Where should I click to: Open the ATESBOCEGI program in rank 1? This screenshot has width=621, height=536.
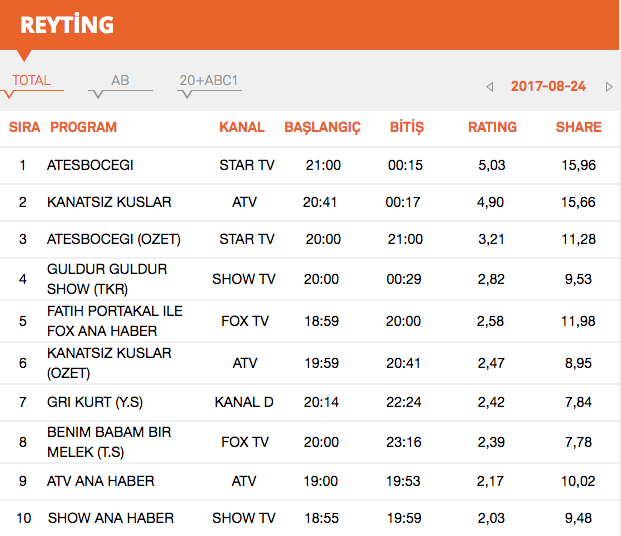click(x=90, y=165)
